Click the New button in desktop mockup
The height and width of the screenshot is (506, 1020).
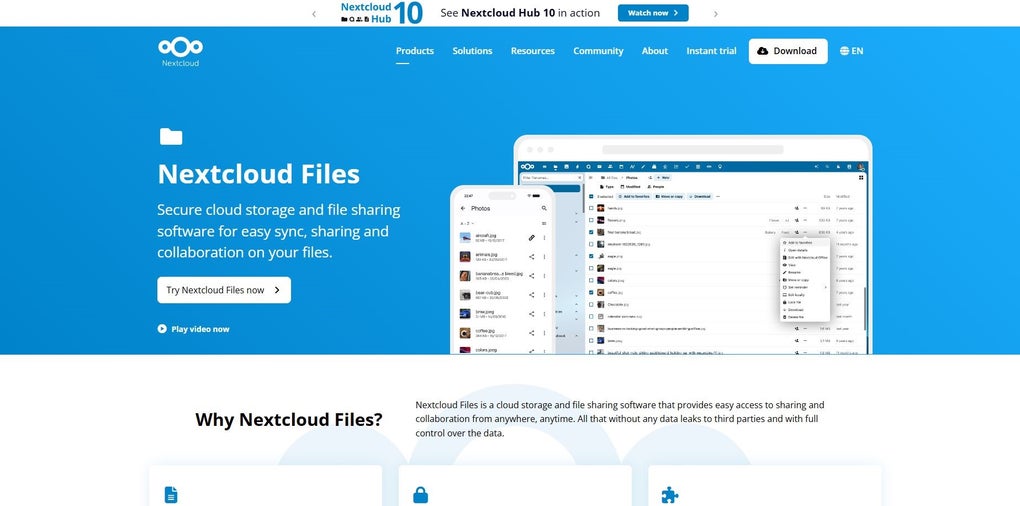click(662, 178)
